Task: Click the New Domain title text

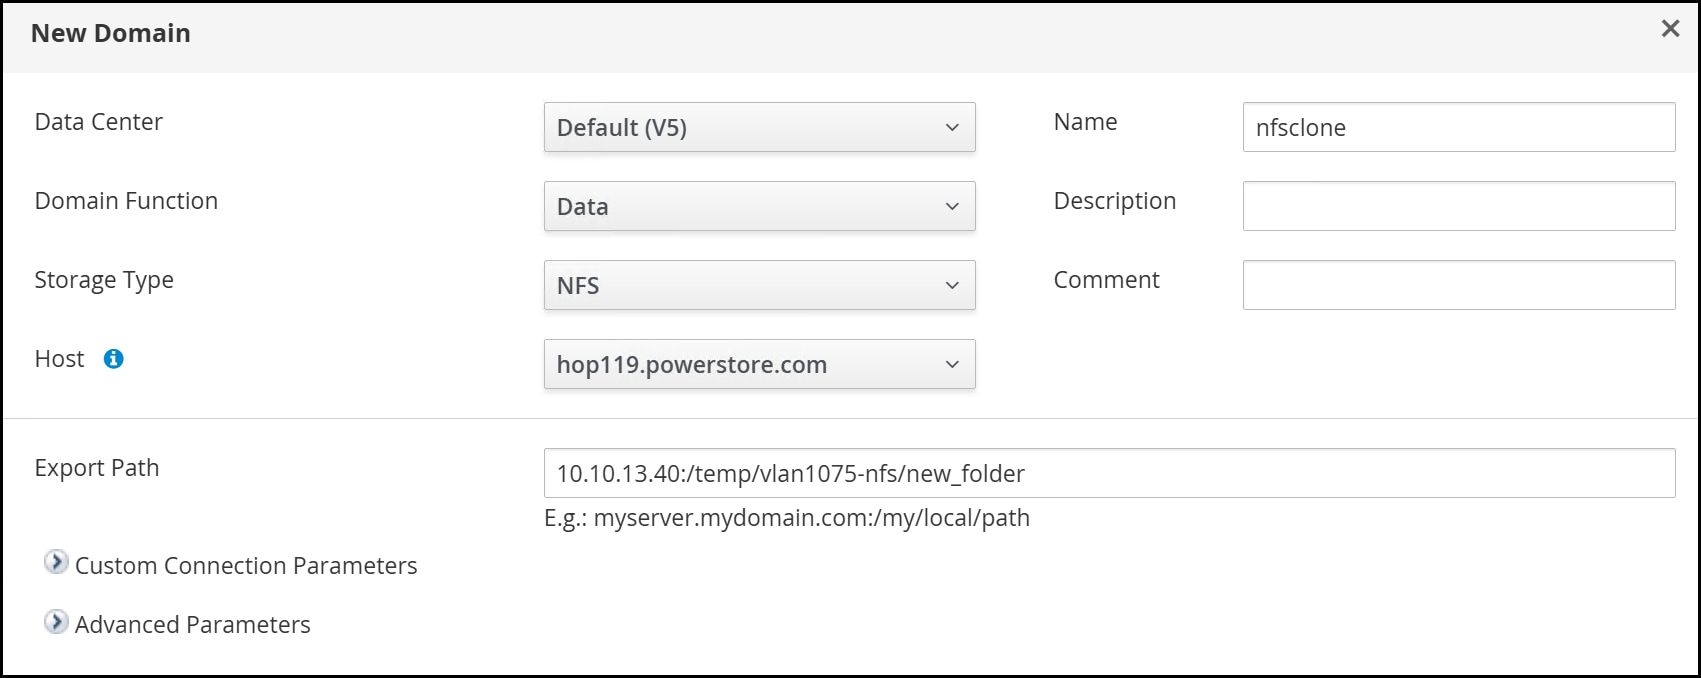Action: 111,33
